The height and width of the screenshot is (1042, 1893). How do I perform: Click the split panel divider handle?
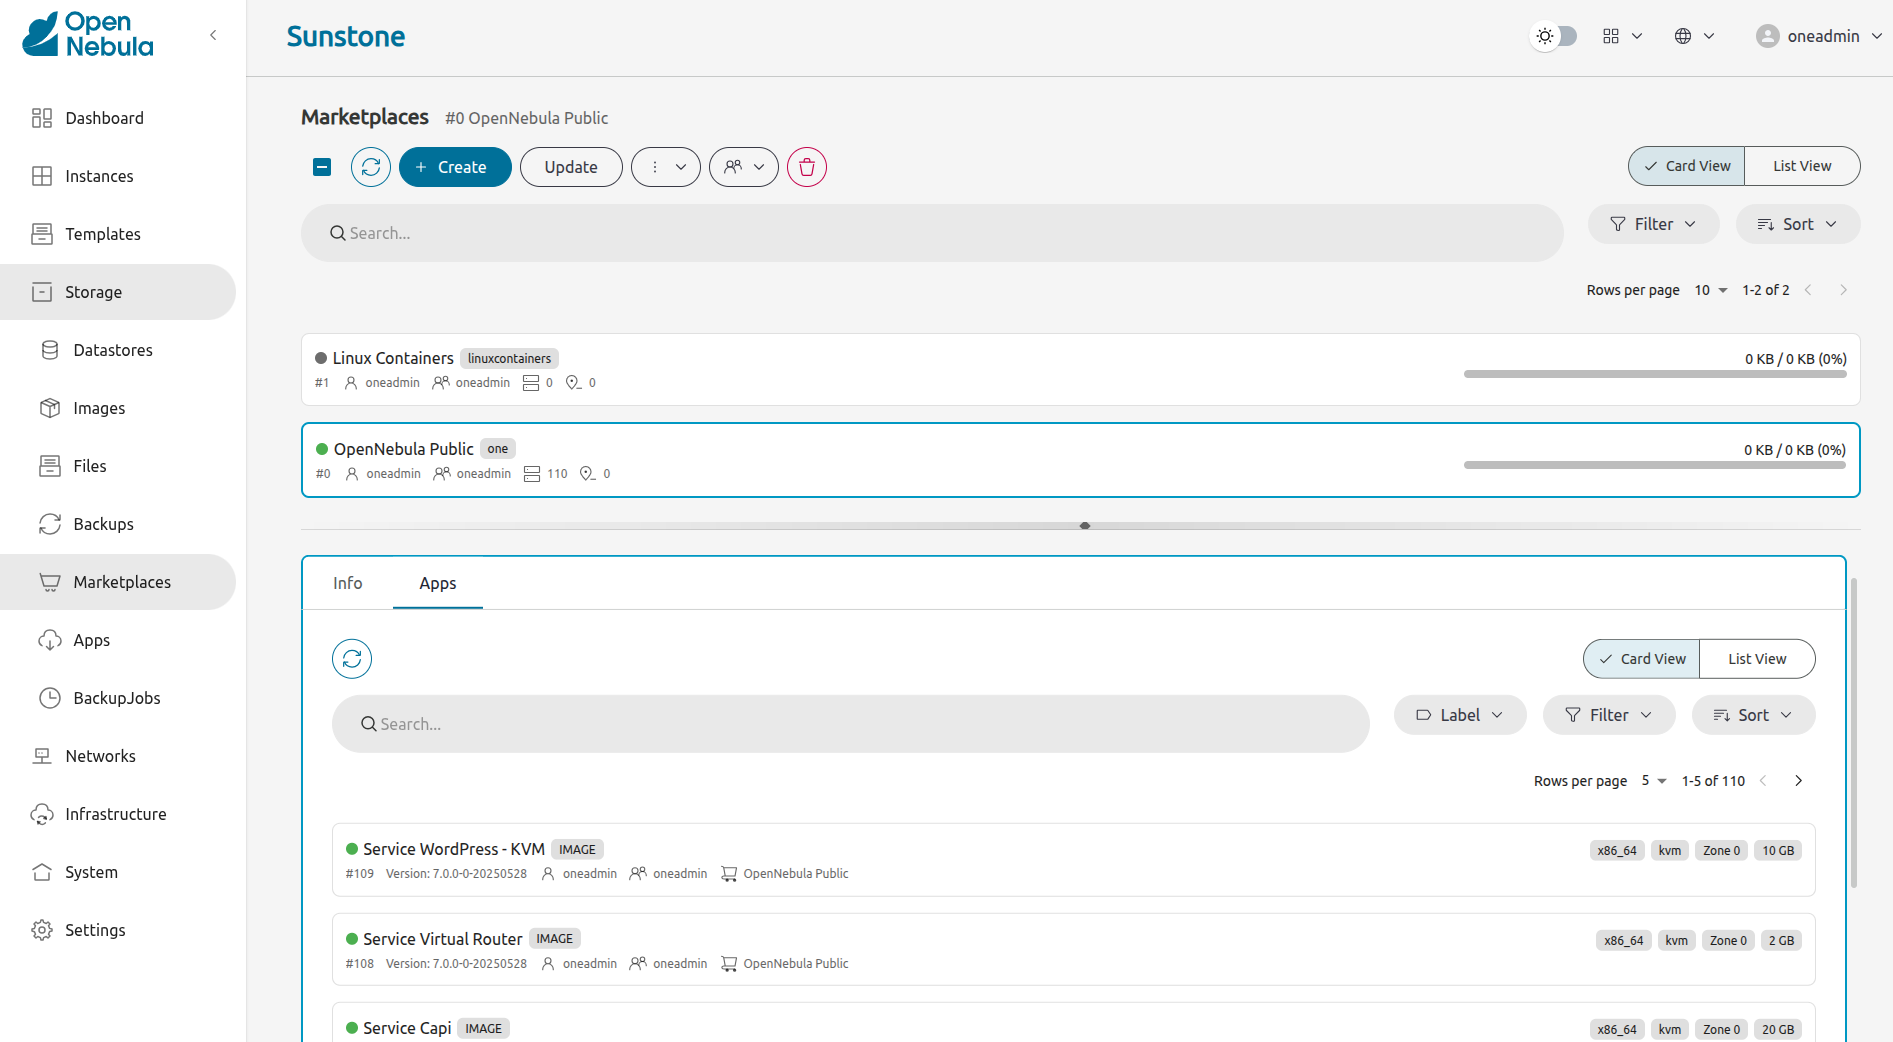[x=1085, y=525]
